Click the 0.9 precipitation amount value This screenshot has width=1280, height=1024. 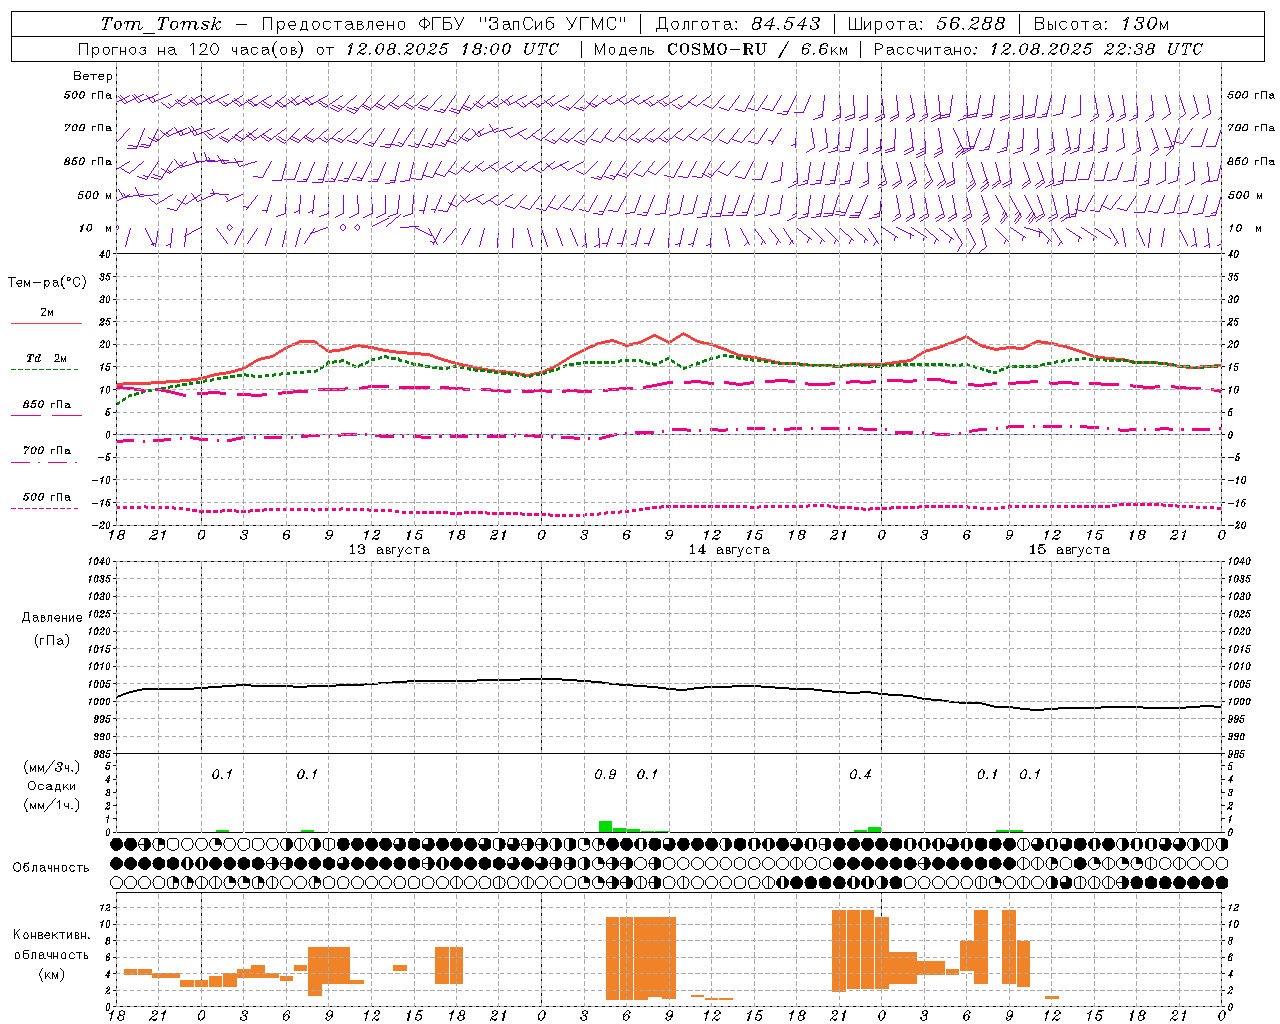(605, 775)
